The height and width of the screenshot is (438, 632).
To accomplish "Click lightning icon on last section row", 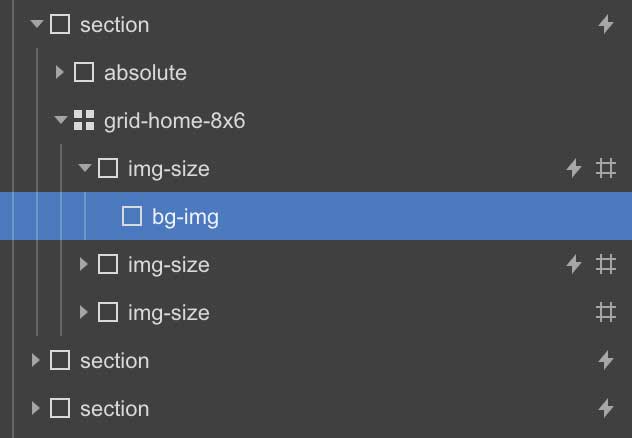I will 606,409.
